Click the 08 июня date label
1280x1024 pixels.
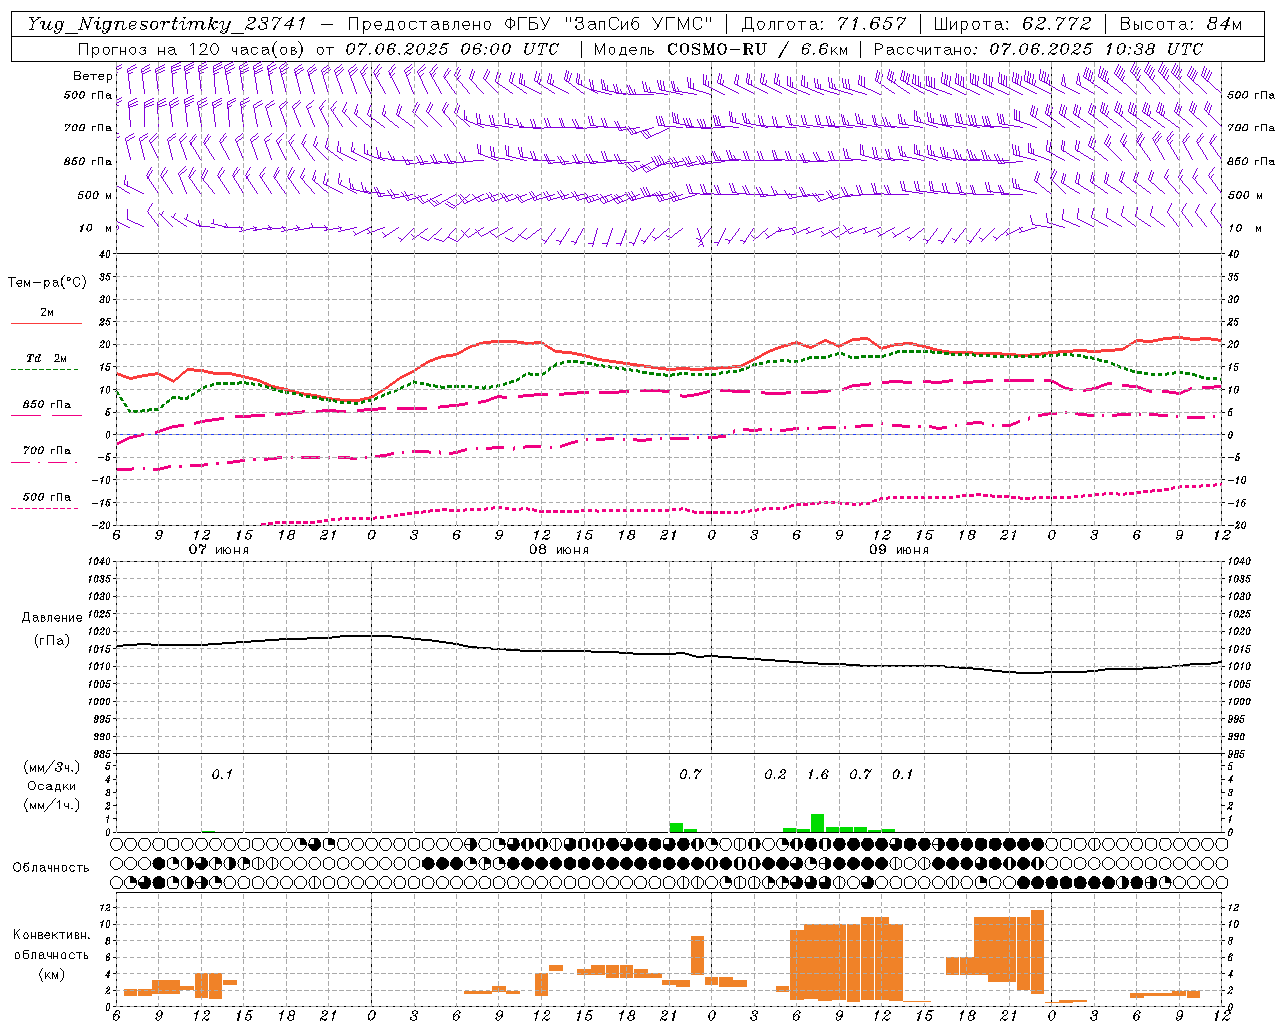pyautogui.click(x=559, y=549)
